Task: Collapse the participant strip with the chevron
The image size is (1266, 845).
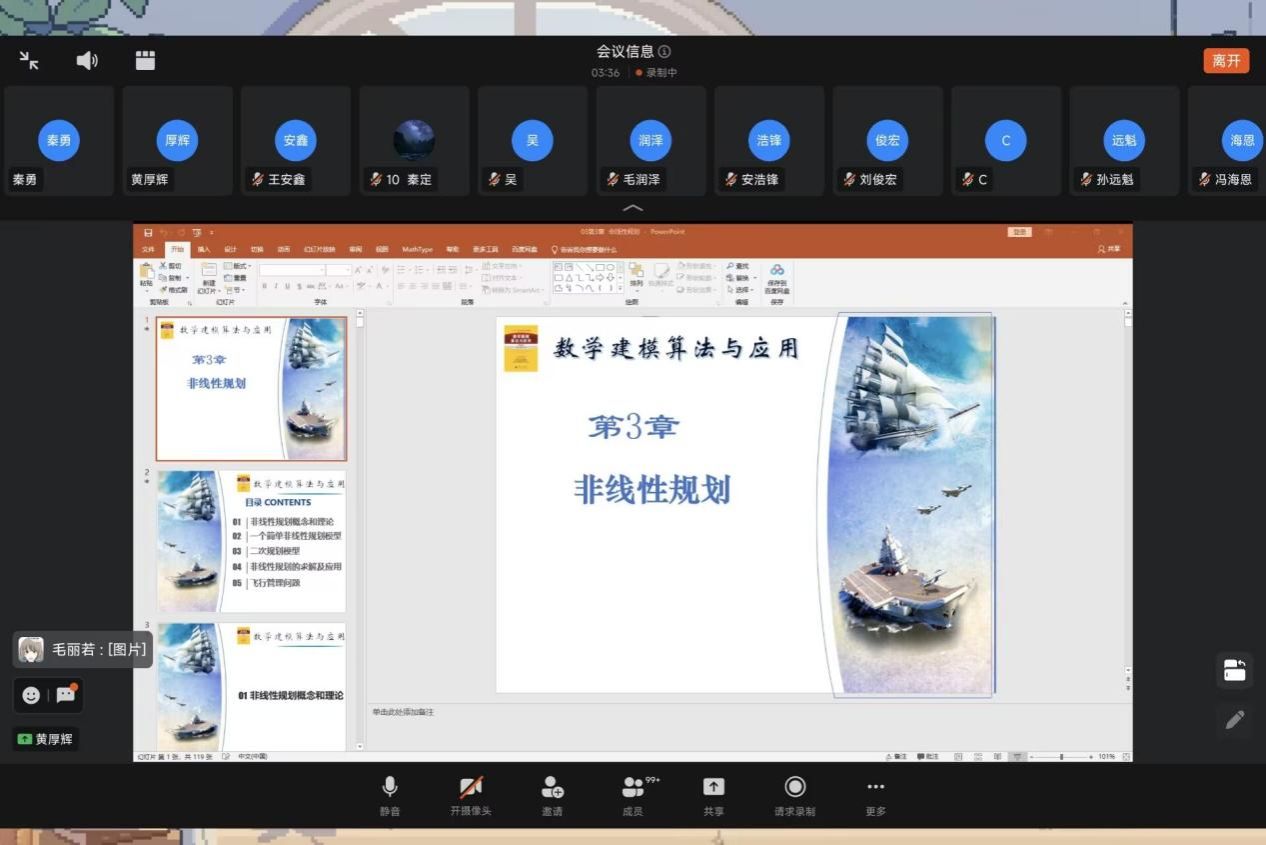Action: coord(633,208)
